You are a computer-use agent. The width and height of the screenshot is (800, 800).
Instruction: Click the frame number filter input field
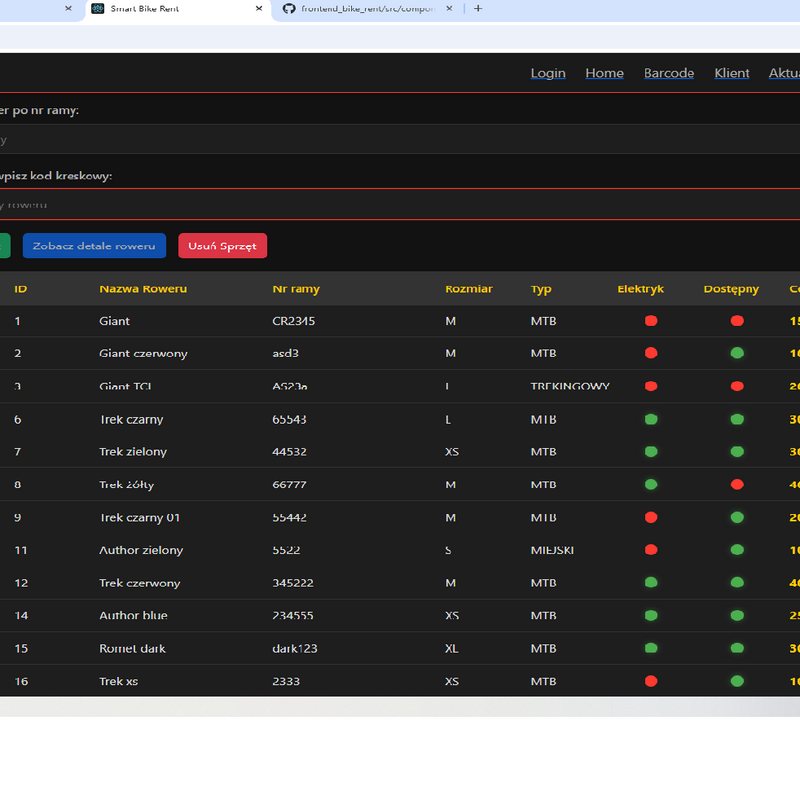pyautogui.click(x=400, y=140)
